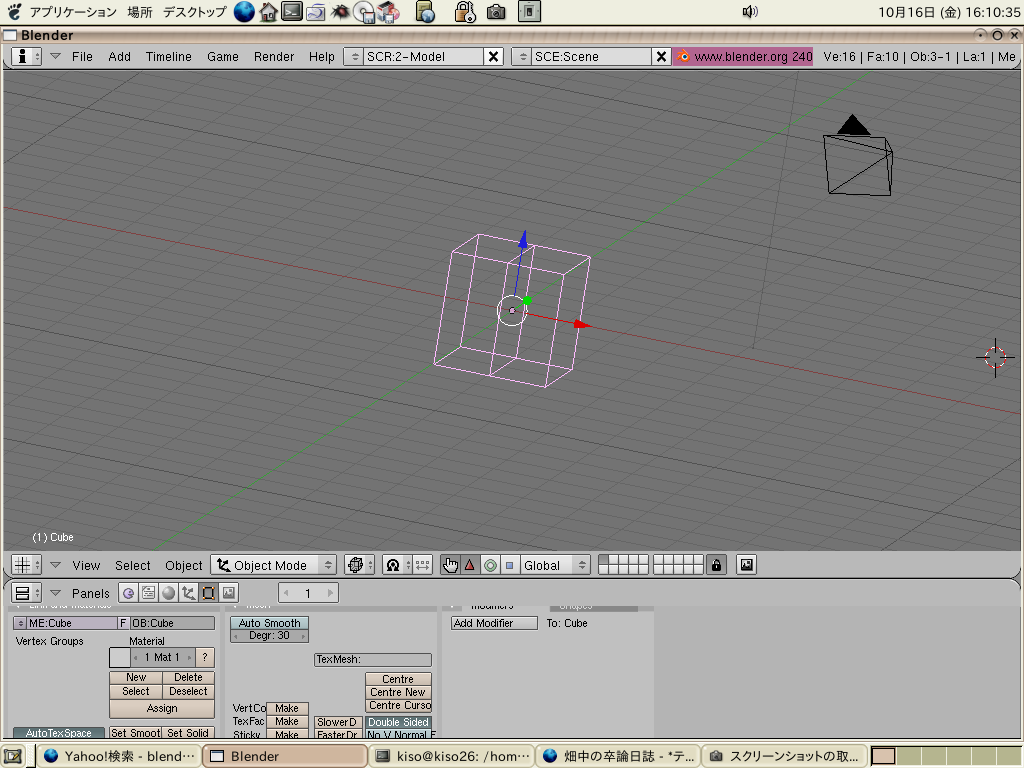The image size is (1024, 768).
Task: Select the scale manipulator square icon
Action: (509, 565)
